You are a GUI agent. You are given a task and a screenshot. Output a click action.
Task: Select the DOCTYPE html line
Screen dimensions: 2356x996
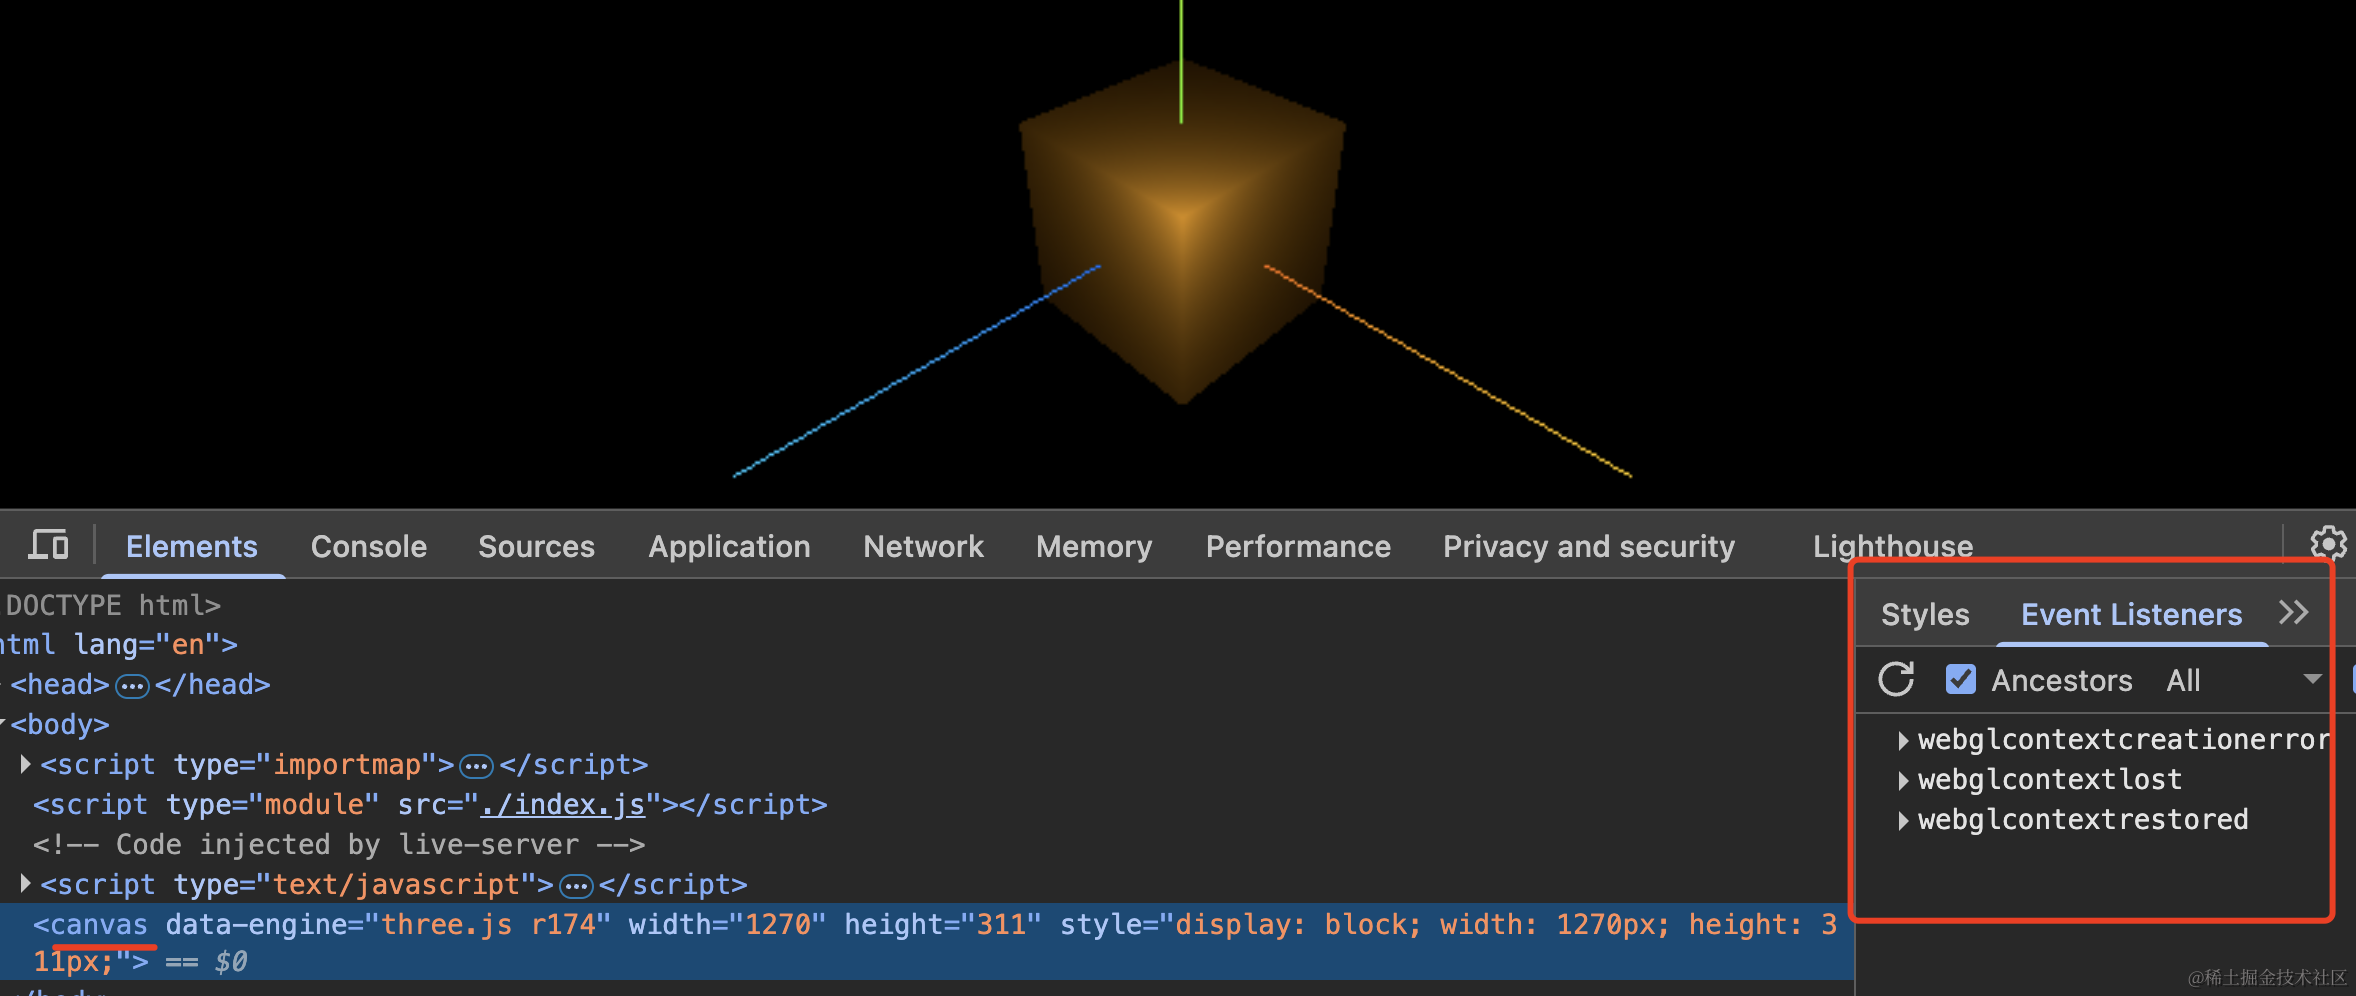tap(112, 605)
